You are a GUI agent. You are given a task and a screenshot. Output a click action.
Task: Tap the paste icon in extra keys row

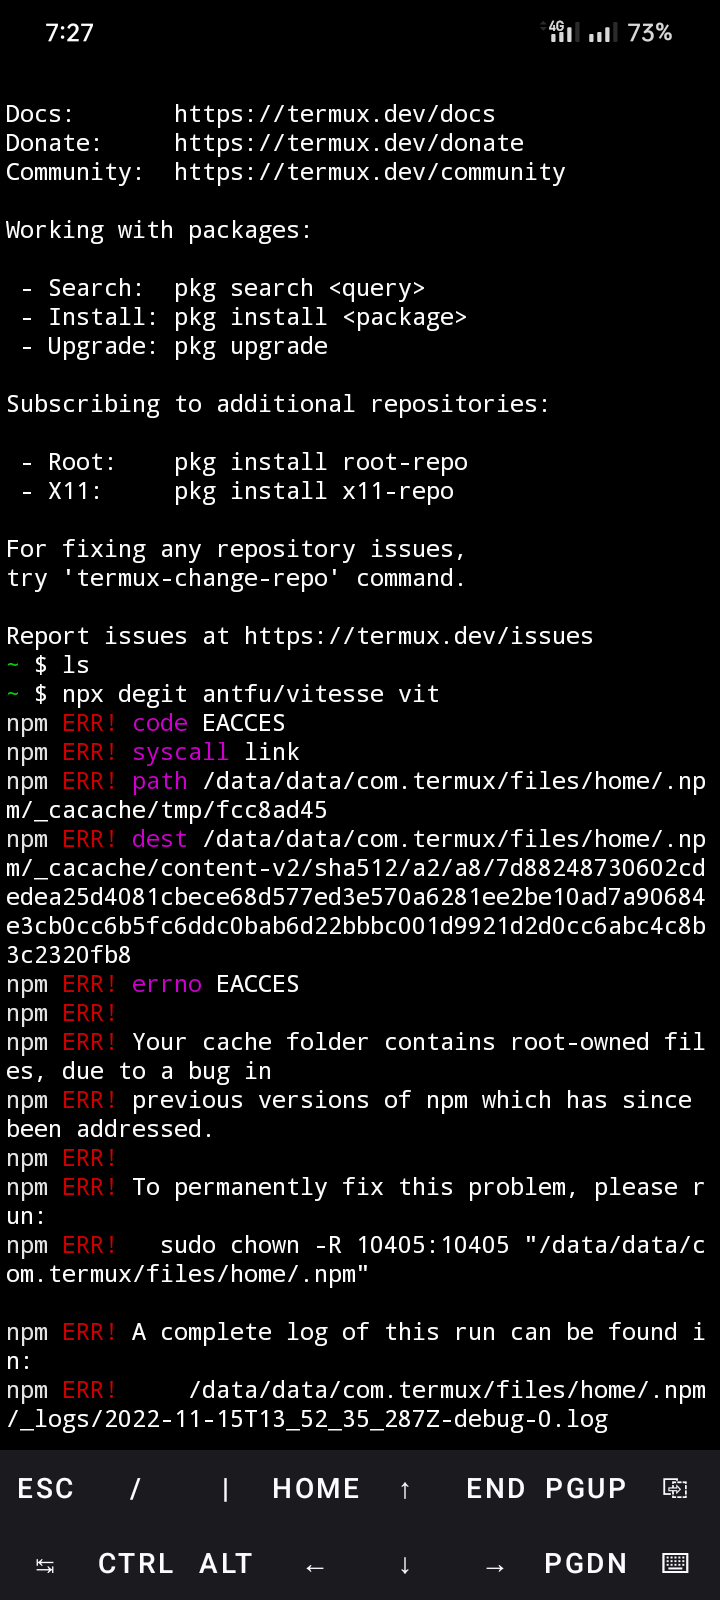(x=677, y=1488)
